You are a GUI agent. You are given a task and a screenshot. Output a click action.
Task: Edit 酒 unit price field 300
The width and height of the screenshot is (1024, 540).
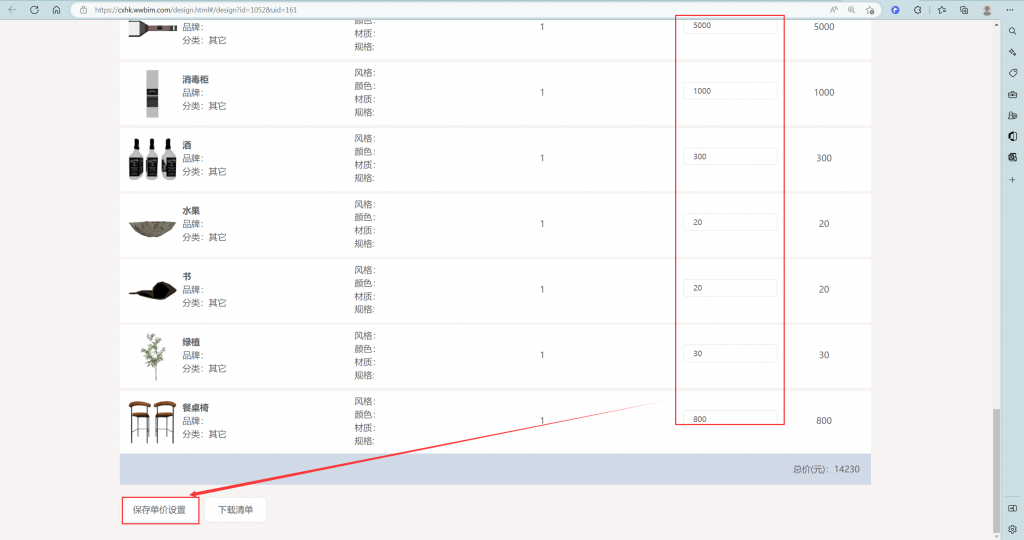tap(730, 156)
